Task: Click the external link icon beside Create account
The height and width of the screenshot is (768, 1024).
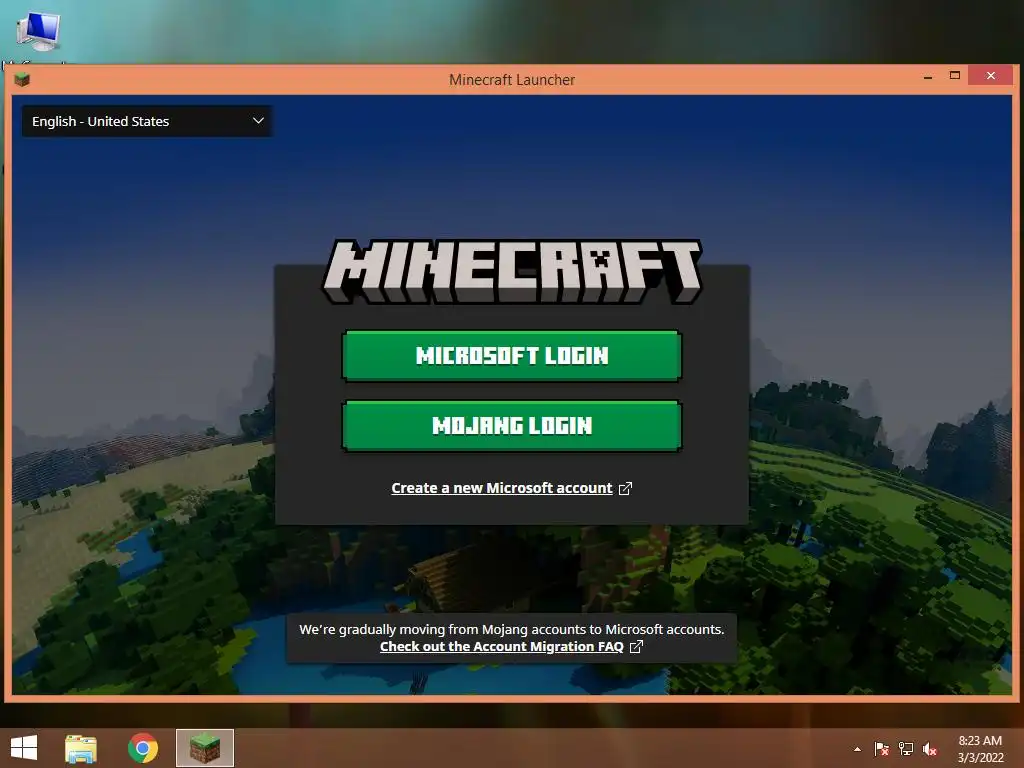Action: click(x=625, y=488)
